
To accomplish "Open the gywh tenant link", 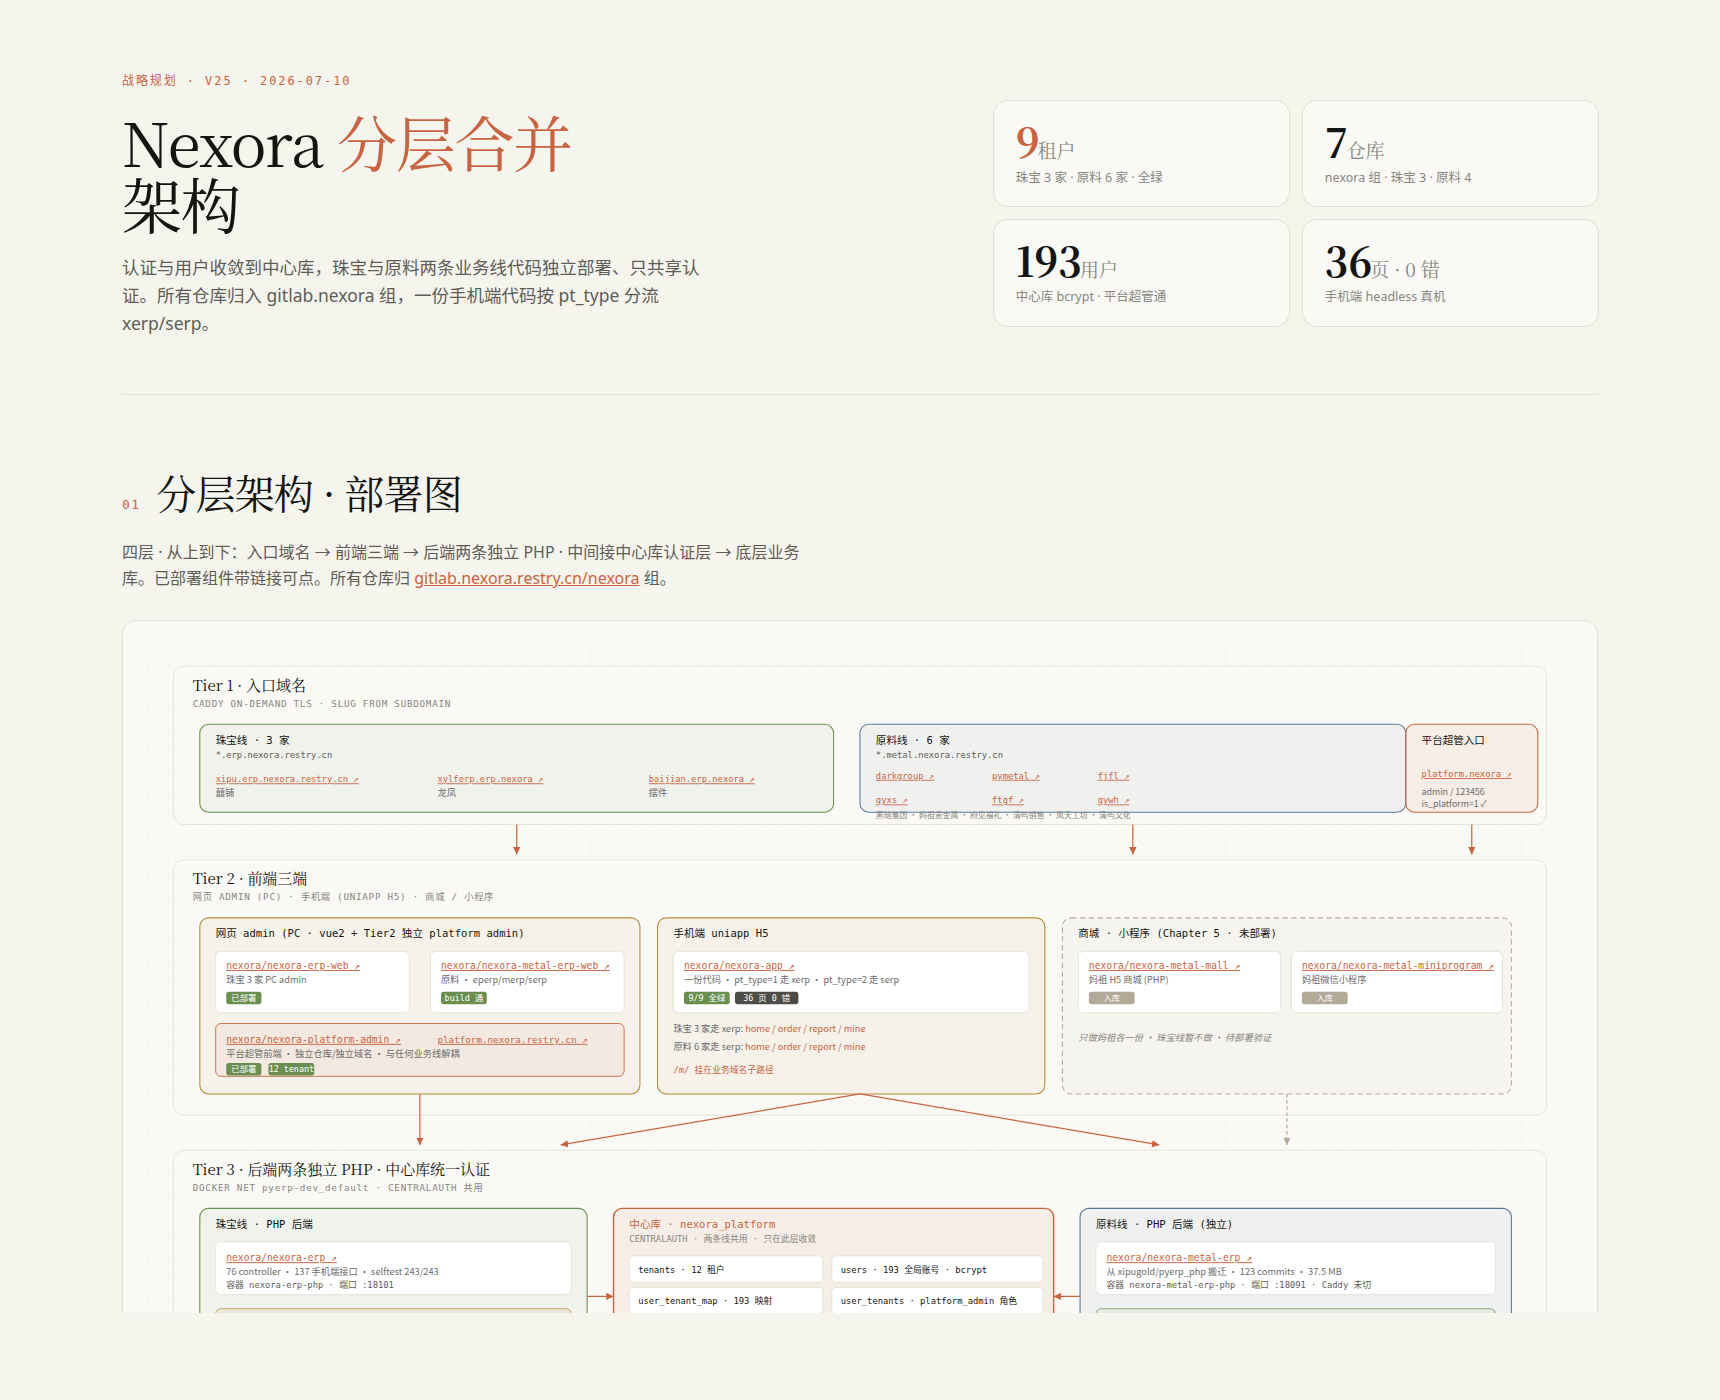I will coord(1113,800).
